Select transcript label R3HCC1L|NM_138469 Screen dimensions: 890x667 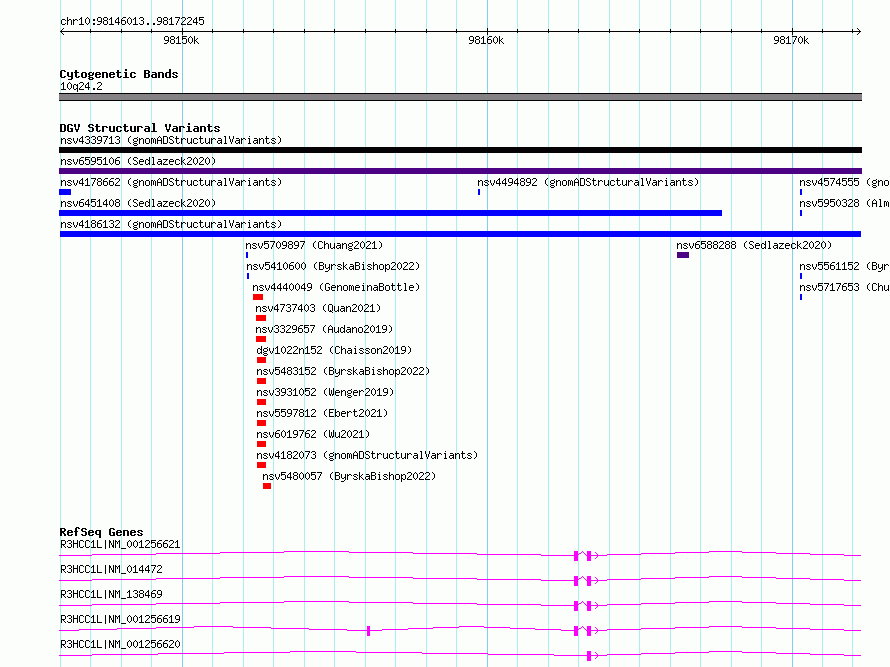pyautogui.click(x=111, y=594)
